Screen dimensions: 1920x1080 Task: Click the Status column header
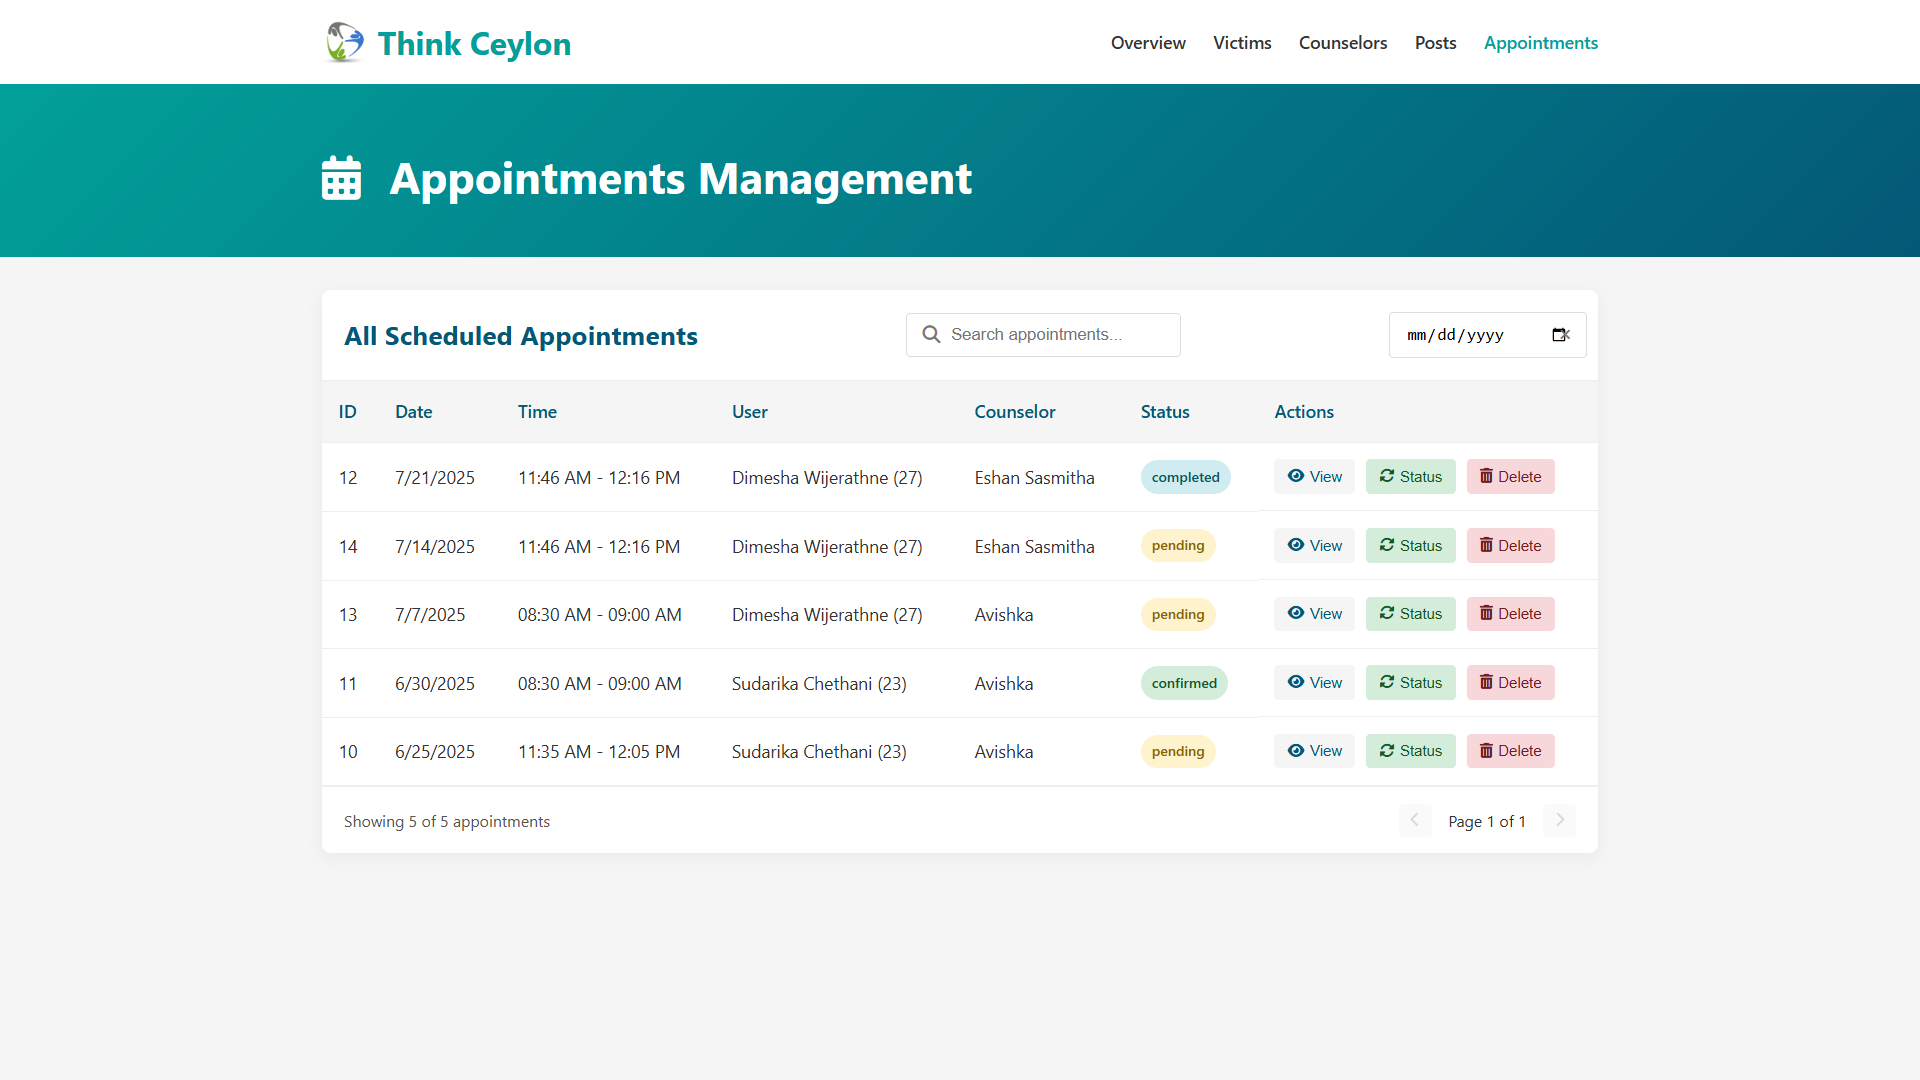coord(1165,412)
